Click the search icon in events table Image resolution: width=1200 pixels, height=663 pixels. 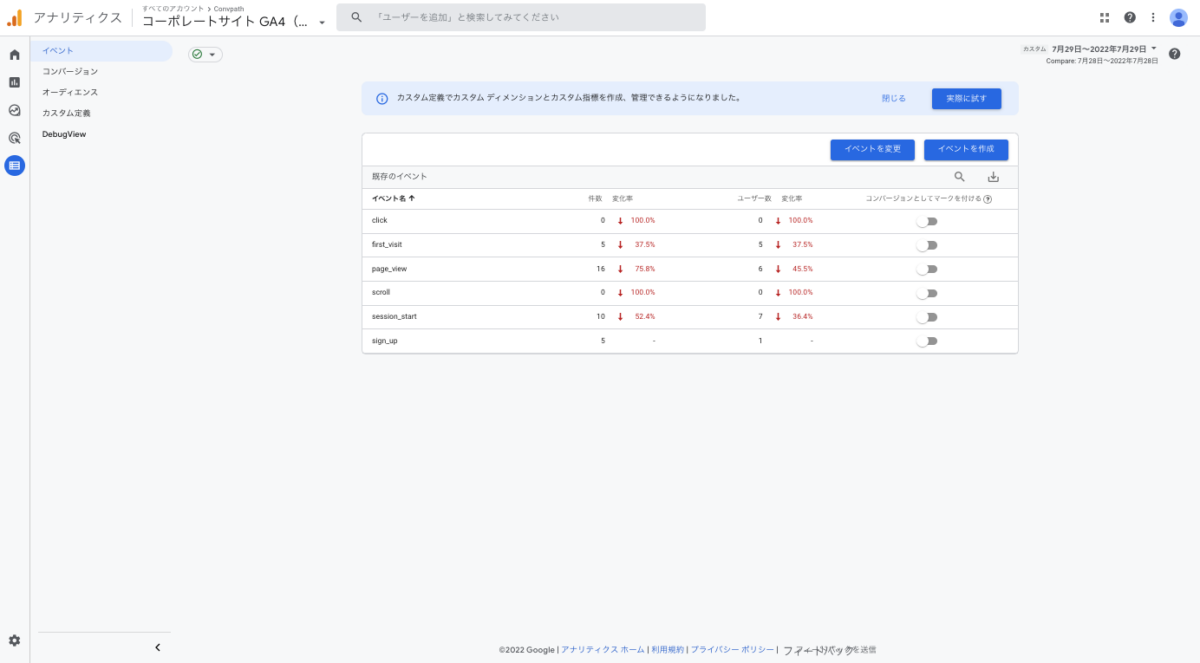(x=959, y=177)
